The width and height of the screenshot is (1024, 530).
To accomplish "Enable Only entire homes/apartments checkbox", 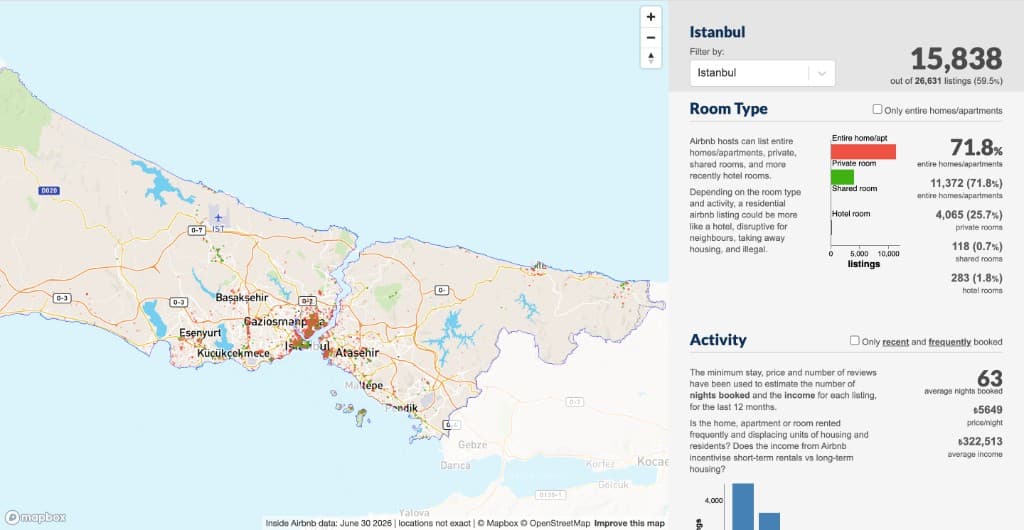I will (x=877, y=110).
